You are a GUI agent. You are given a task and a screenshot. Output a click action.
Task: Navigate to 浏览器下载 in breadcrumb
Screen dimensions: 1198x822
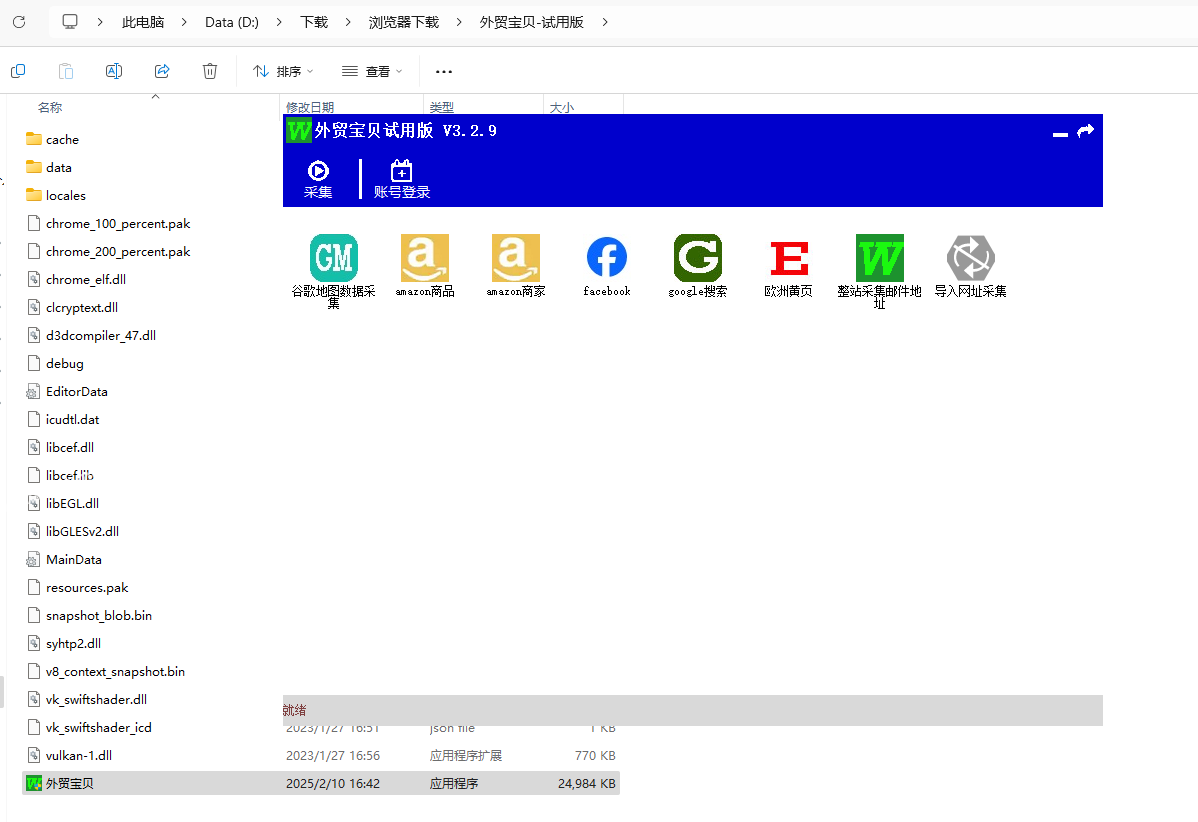[403, 22]
